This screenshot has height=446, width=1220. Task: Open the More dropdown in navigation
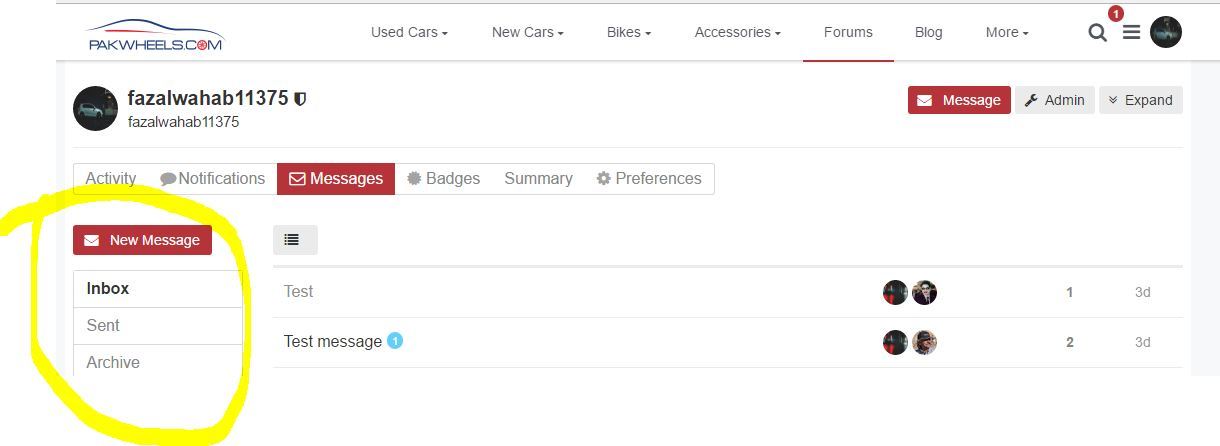click(x=1007, y=32)
